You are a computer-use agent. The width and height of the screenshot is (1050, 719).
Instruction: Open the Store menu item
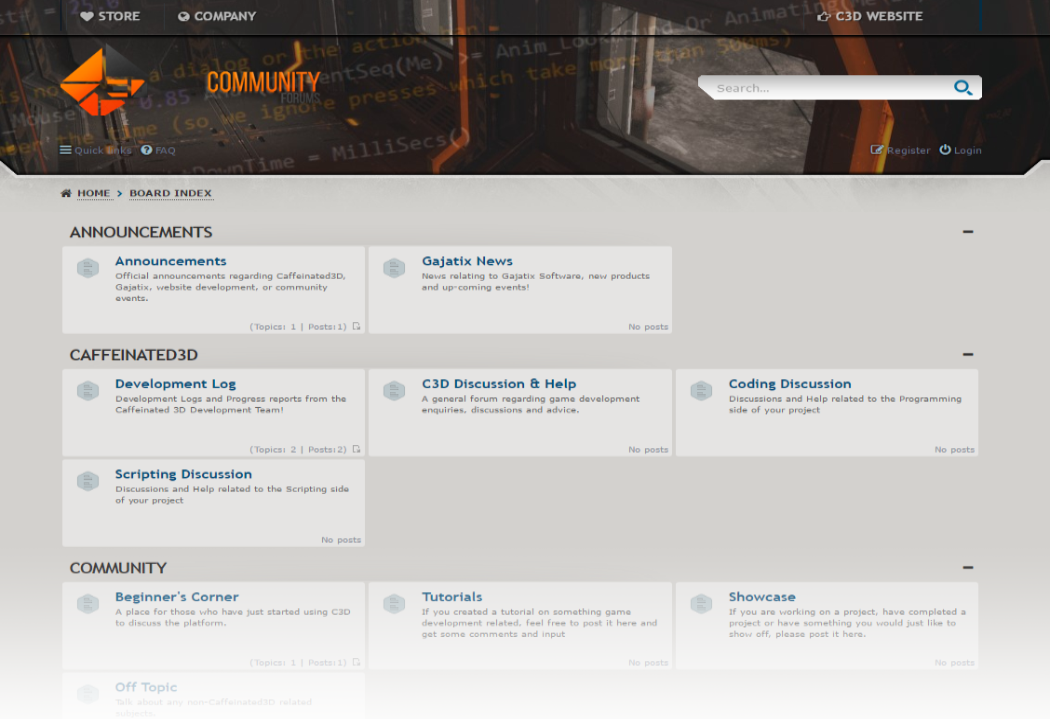pyautogui.click(x=110, y=16)
